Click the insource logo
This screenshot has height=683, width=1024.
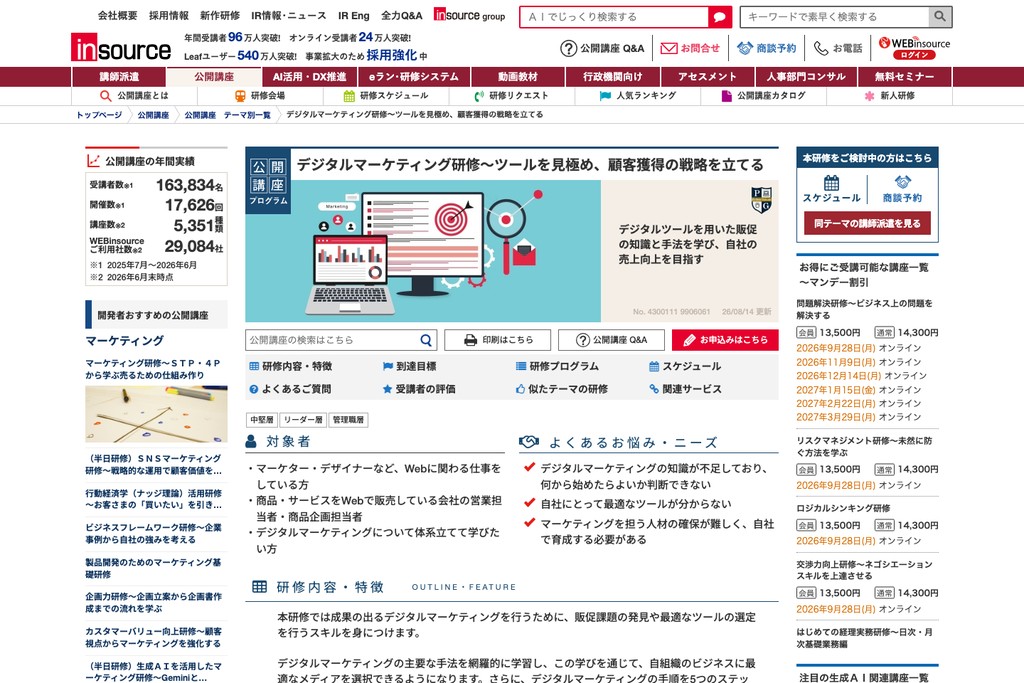121,48
